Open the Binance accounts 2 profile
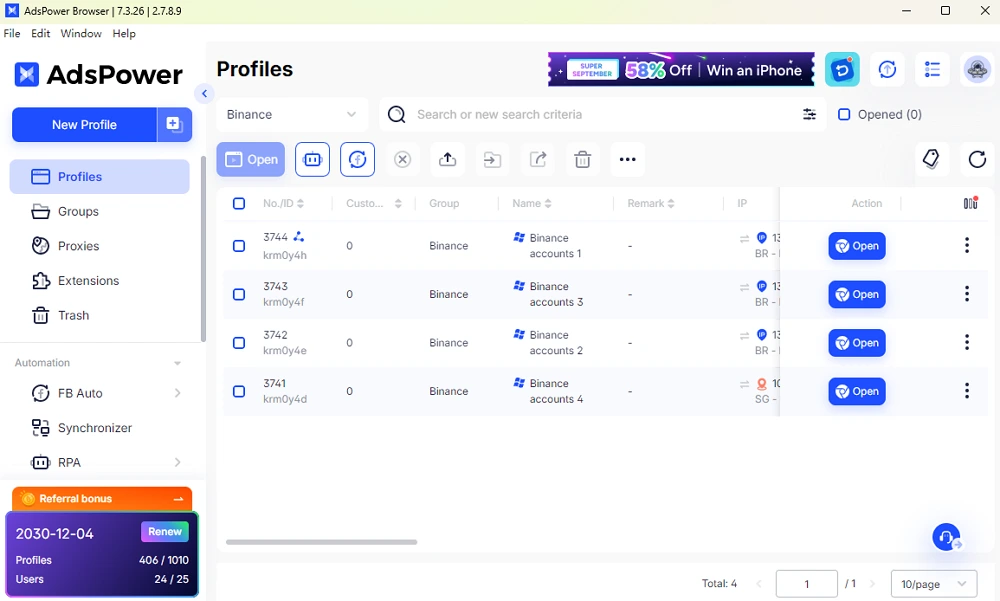The width and height of the screenshot is (1000, 601). point(857,343)
